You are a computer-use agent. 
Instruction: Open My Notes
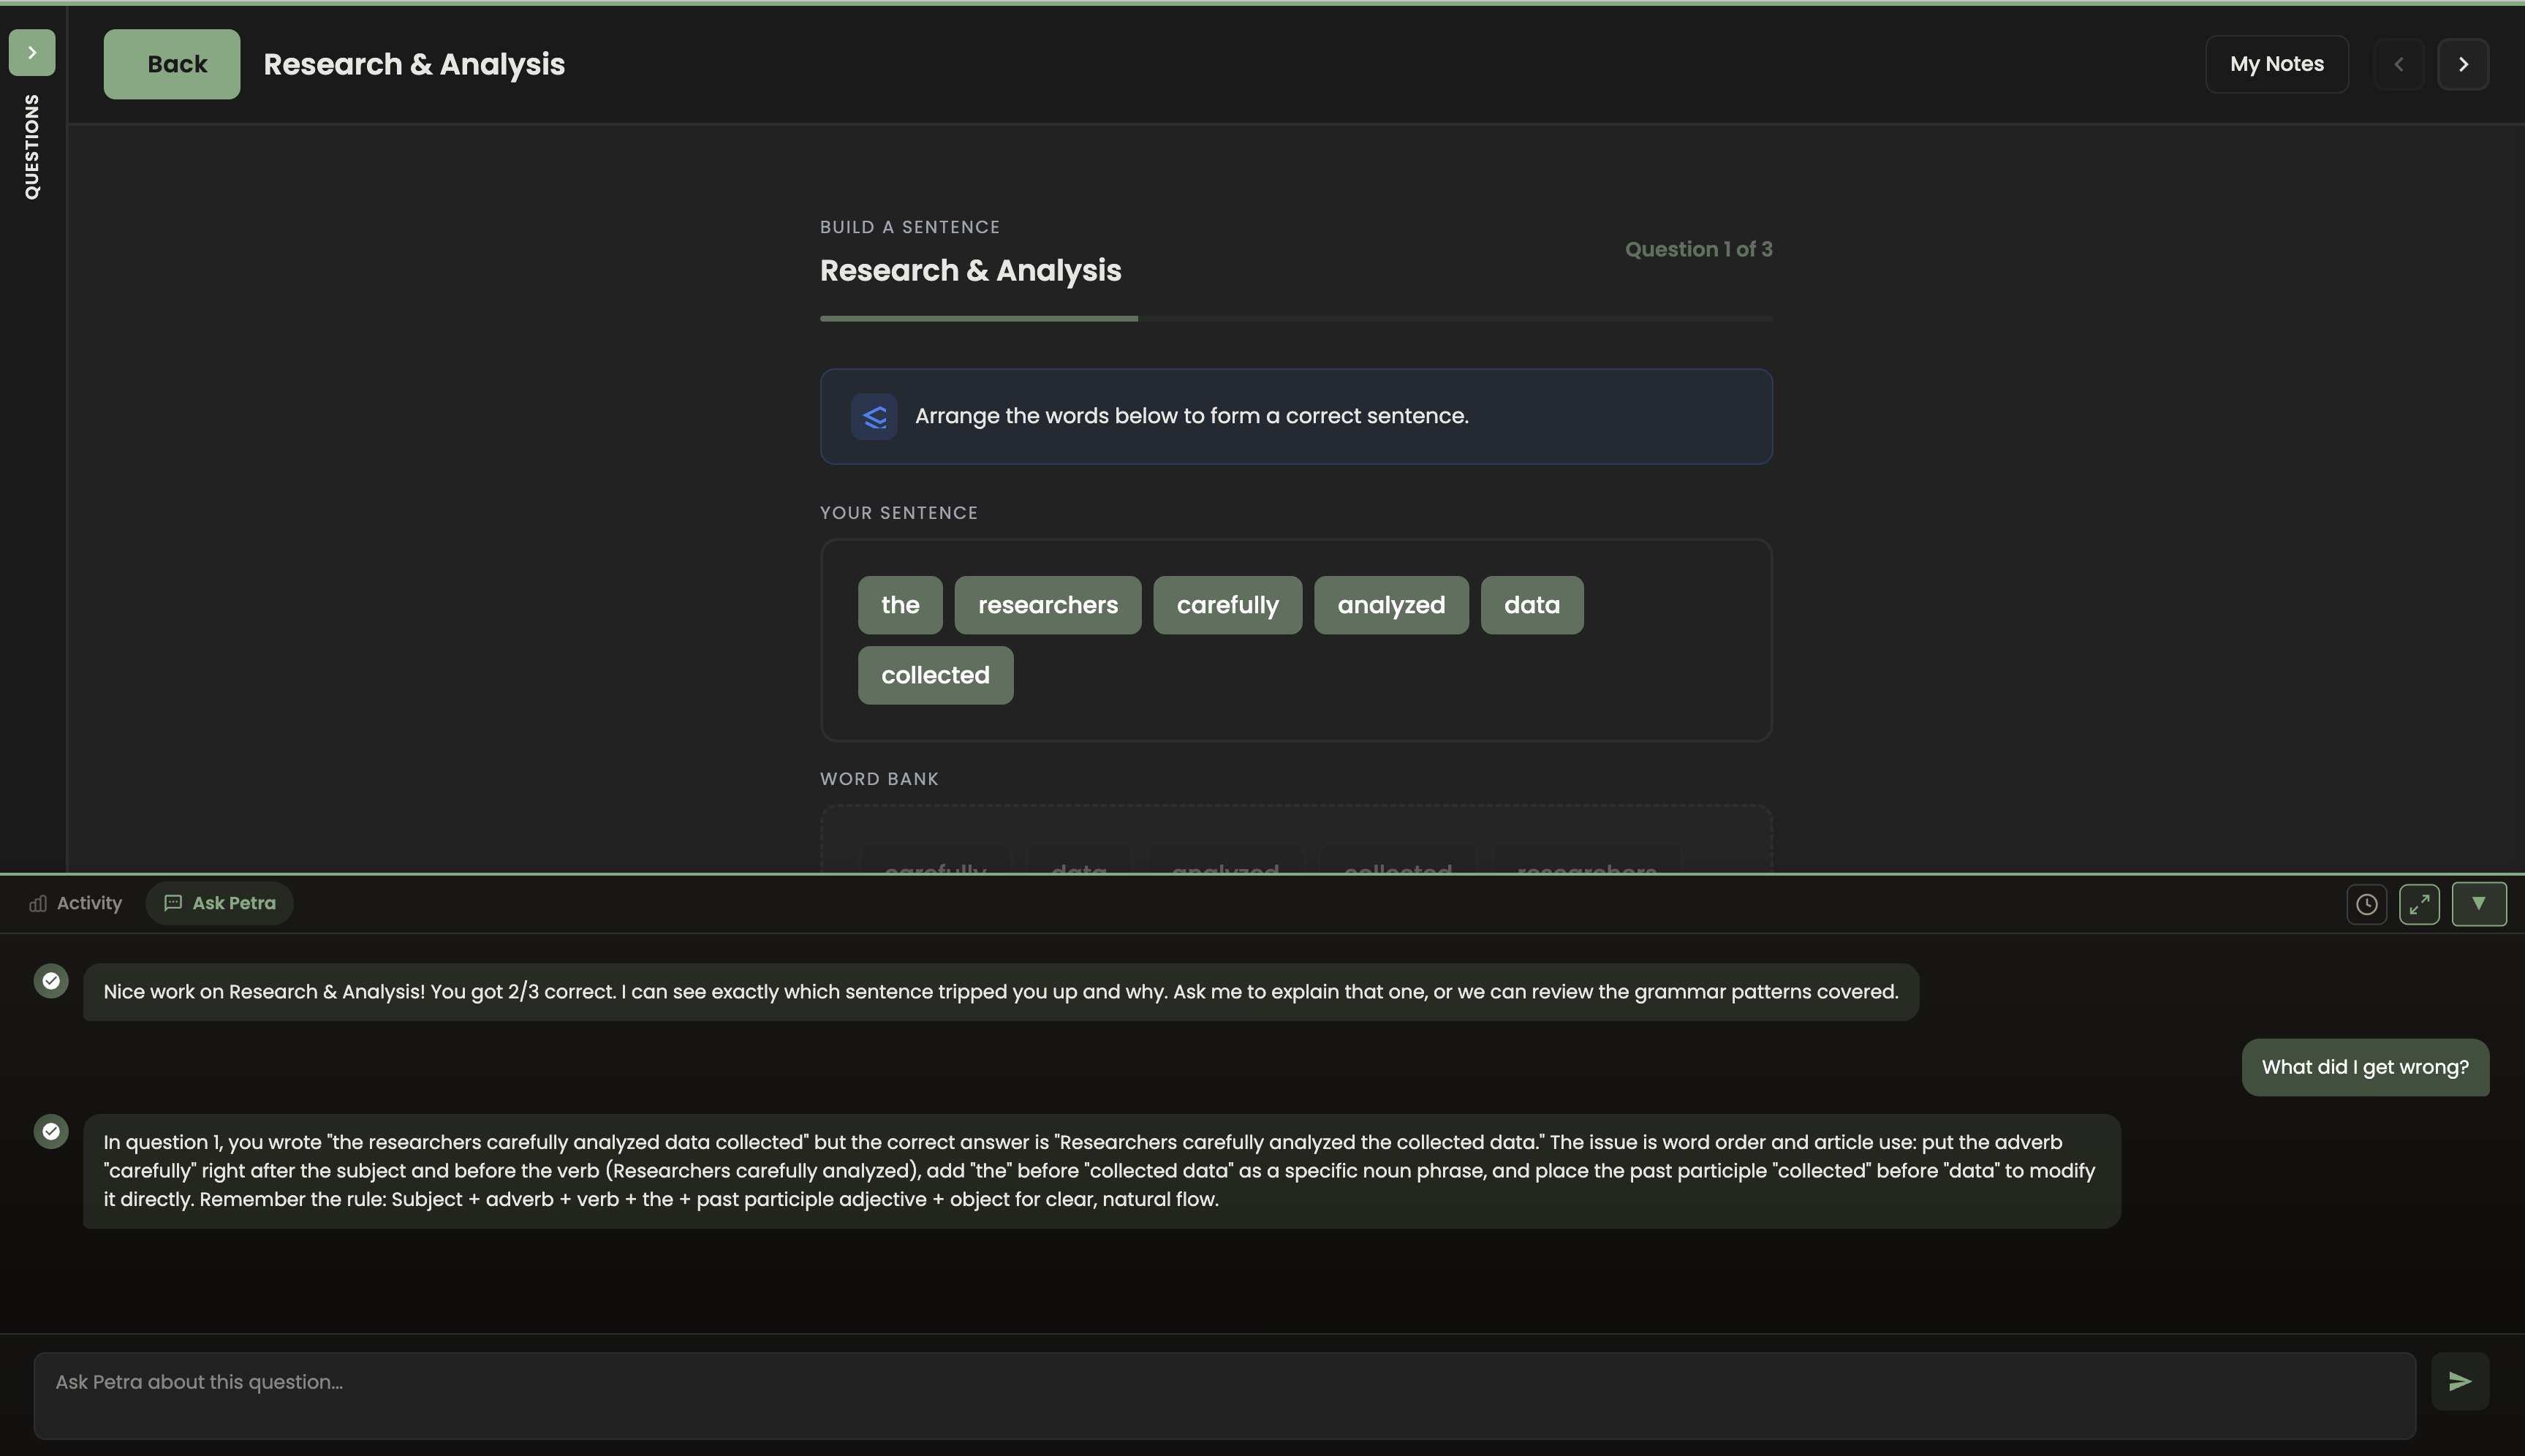click(2277, 63)
